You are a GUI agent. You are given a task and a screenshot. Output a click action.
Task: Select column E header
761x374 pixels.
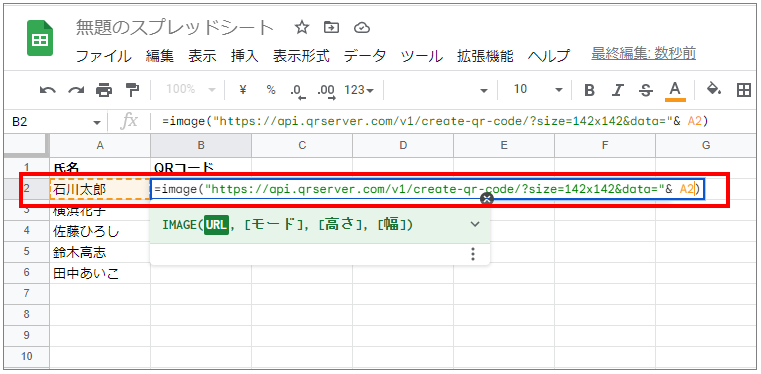[x=504, y=145]
